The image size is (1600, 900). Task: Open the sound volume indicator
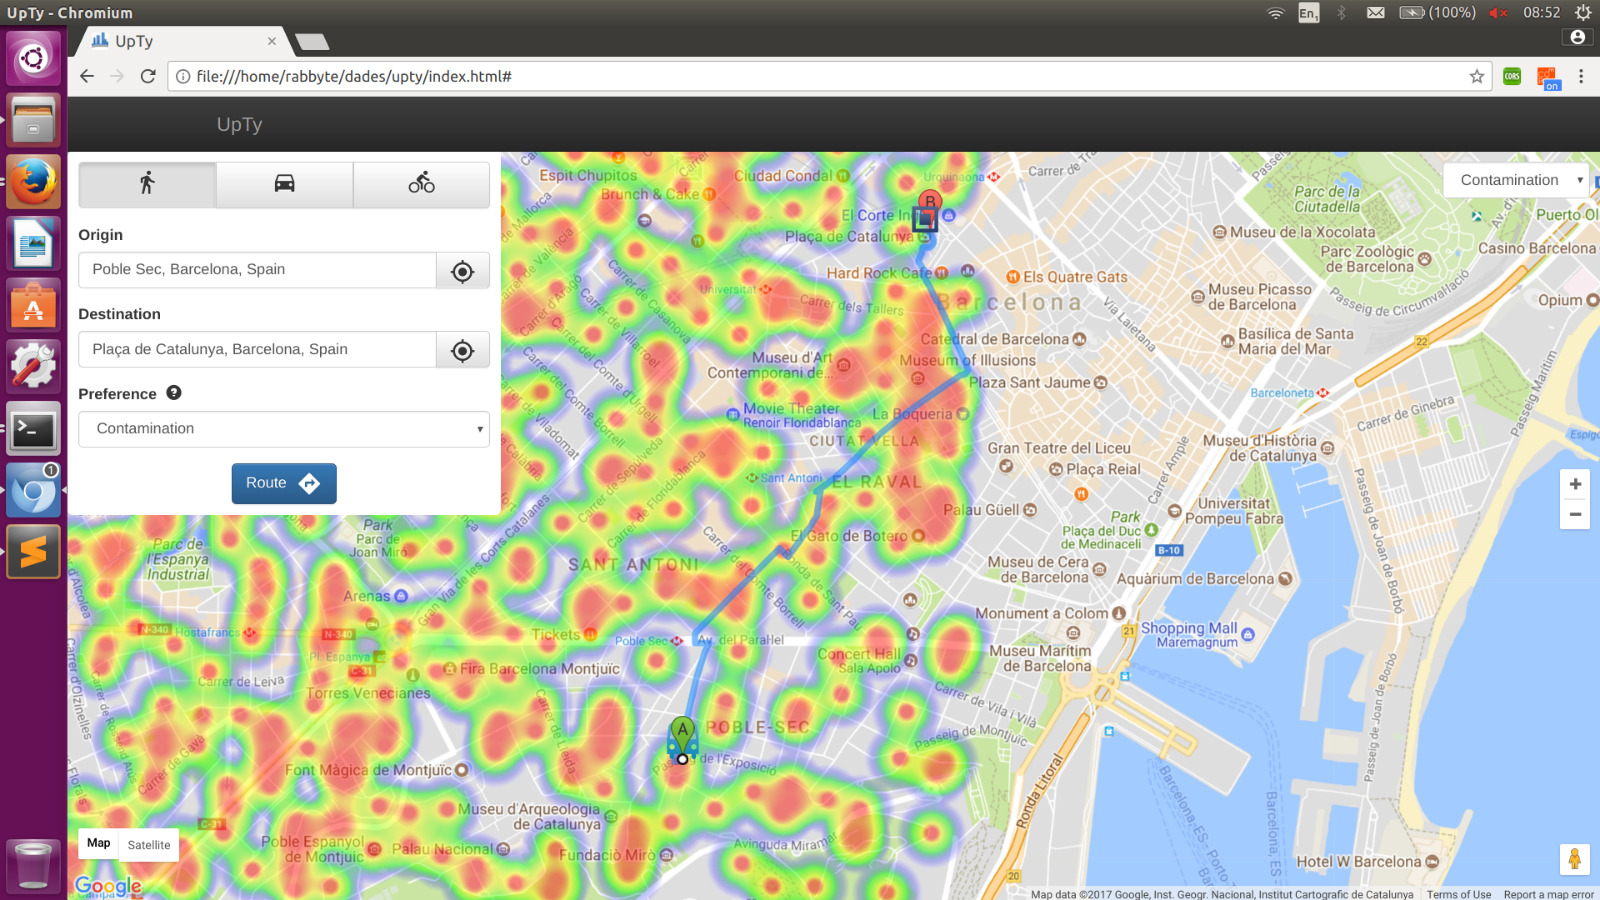coord(1497,13)
